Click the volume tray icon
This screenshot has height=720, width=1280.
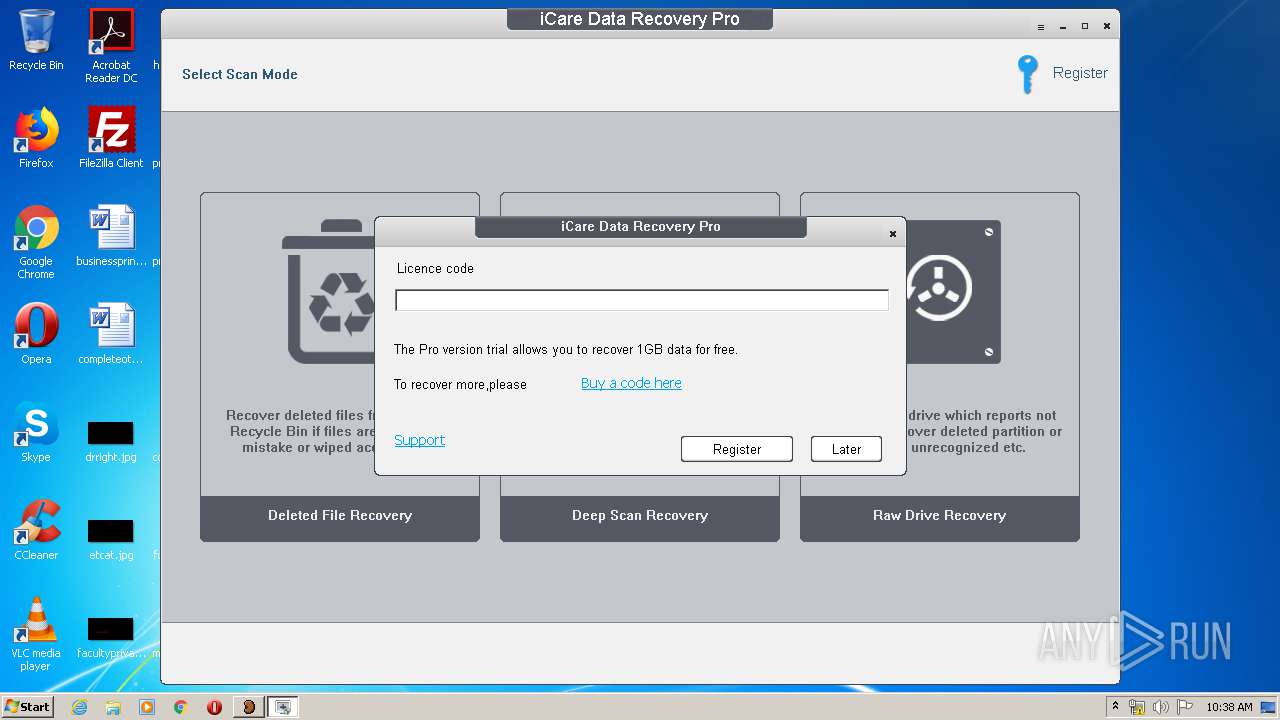pos(1161,707)
